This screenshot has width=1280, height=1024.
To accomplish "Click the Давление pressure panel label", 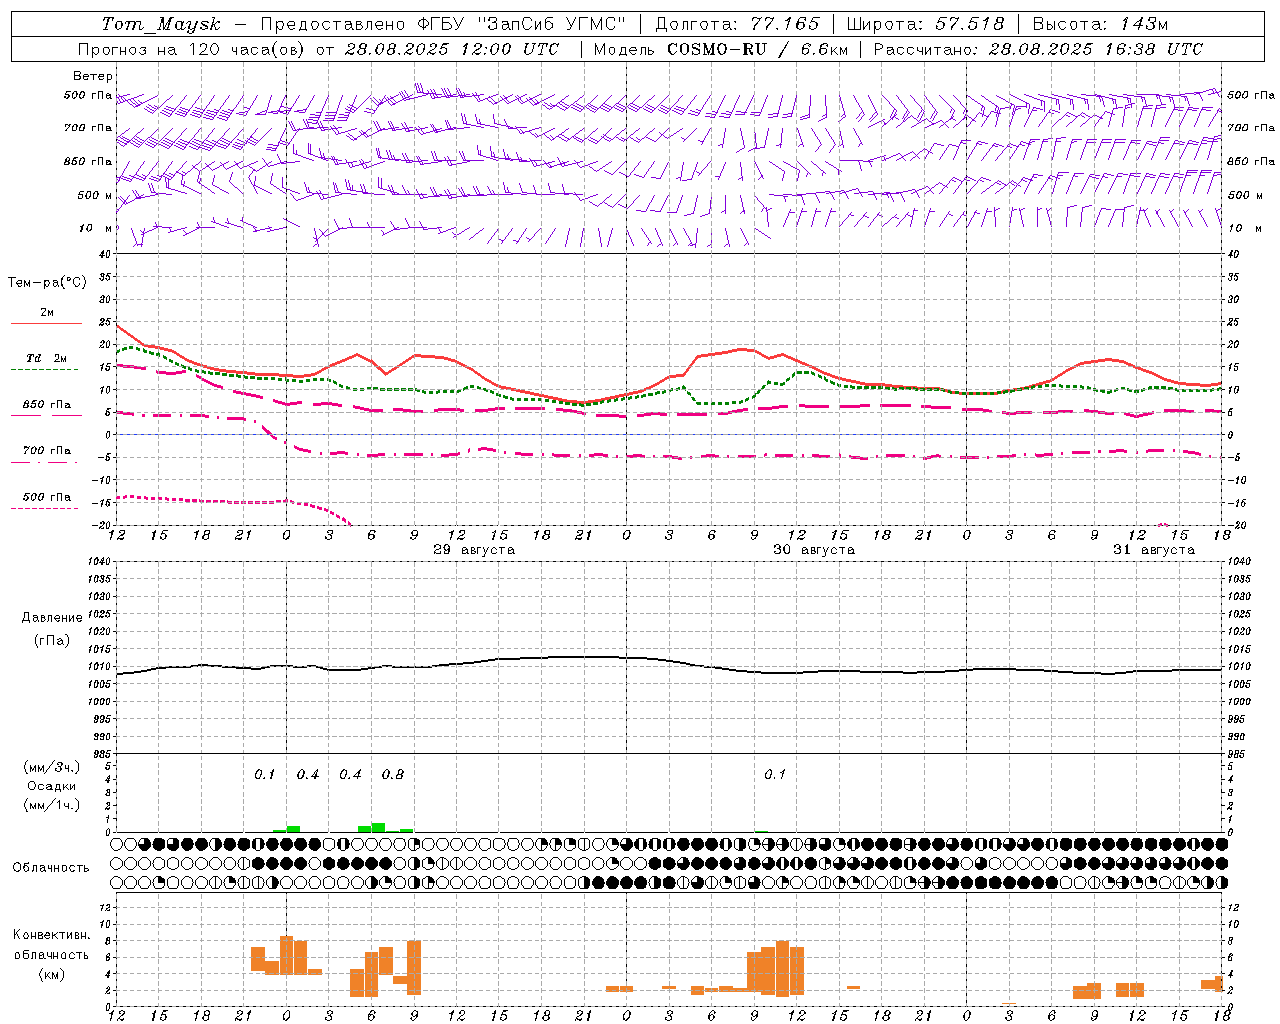I will click(52, 618).
